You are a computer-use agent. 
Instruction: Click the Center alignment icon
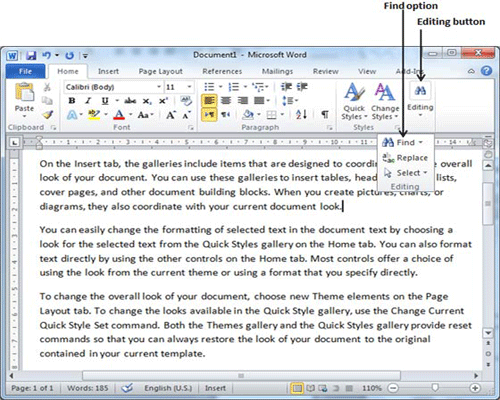point(226,100)
